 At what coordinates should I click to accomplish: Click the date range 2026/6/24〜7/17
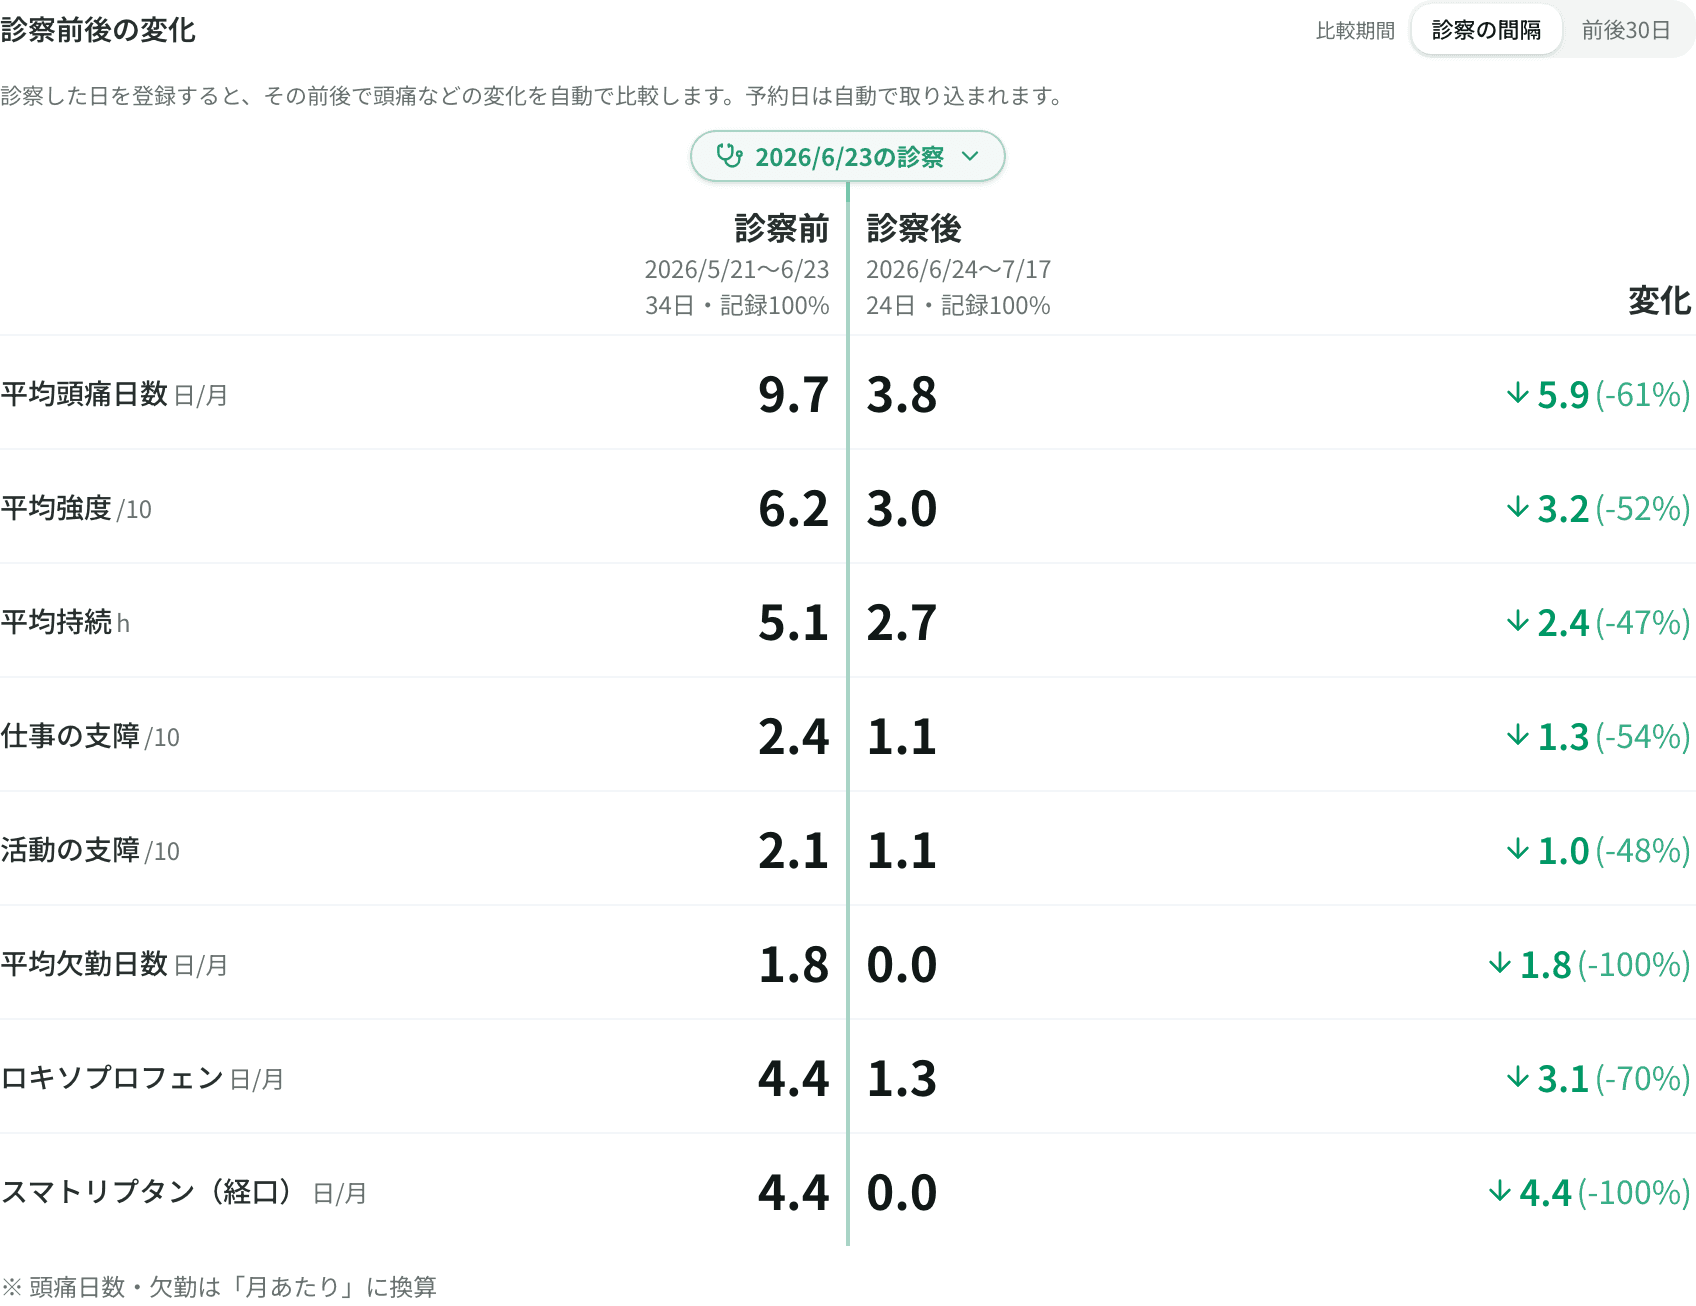click(x=958, y=270)
